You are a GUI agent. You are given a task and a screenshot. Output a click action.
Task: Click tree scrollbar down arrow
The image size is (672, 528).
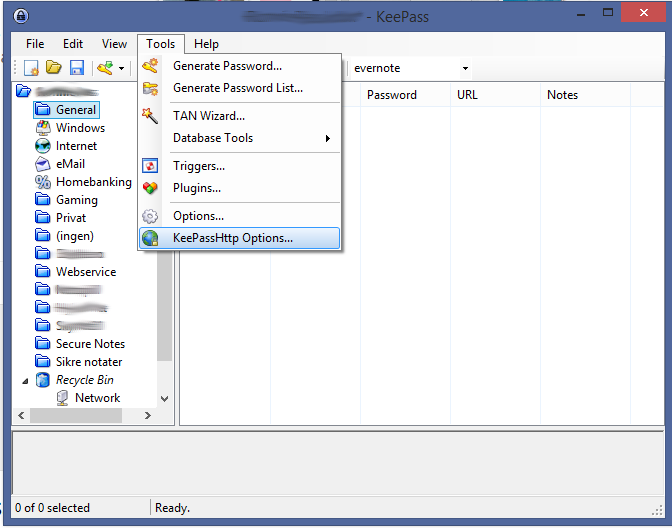pyautogui.click(x=164, y=399)
